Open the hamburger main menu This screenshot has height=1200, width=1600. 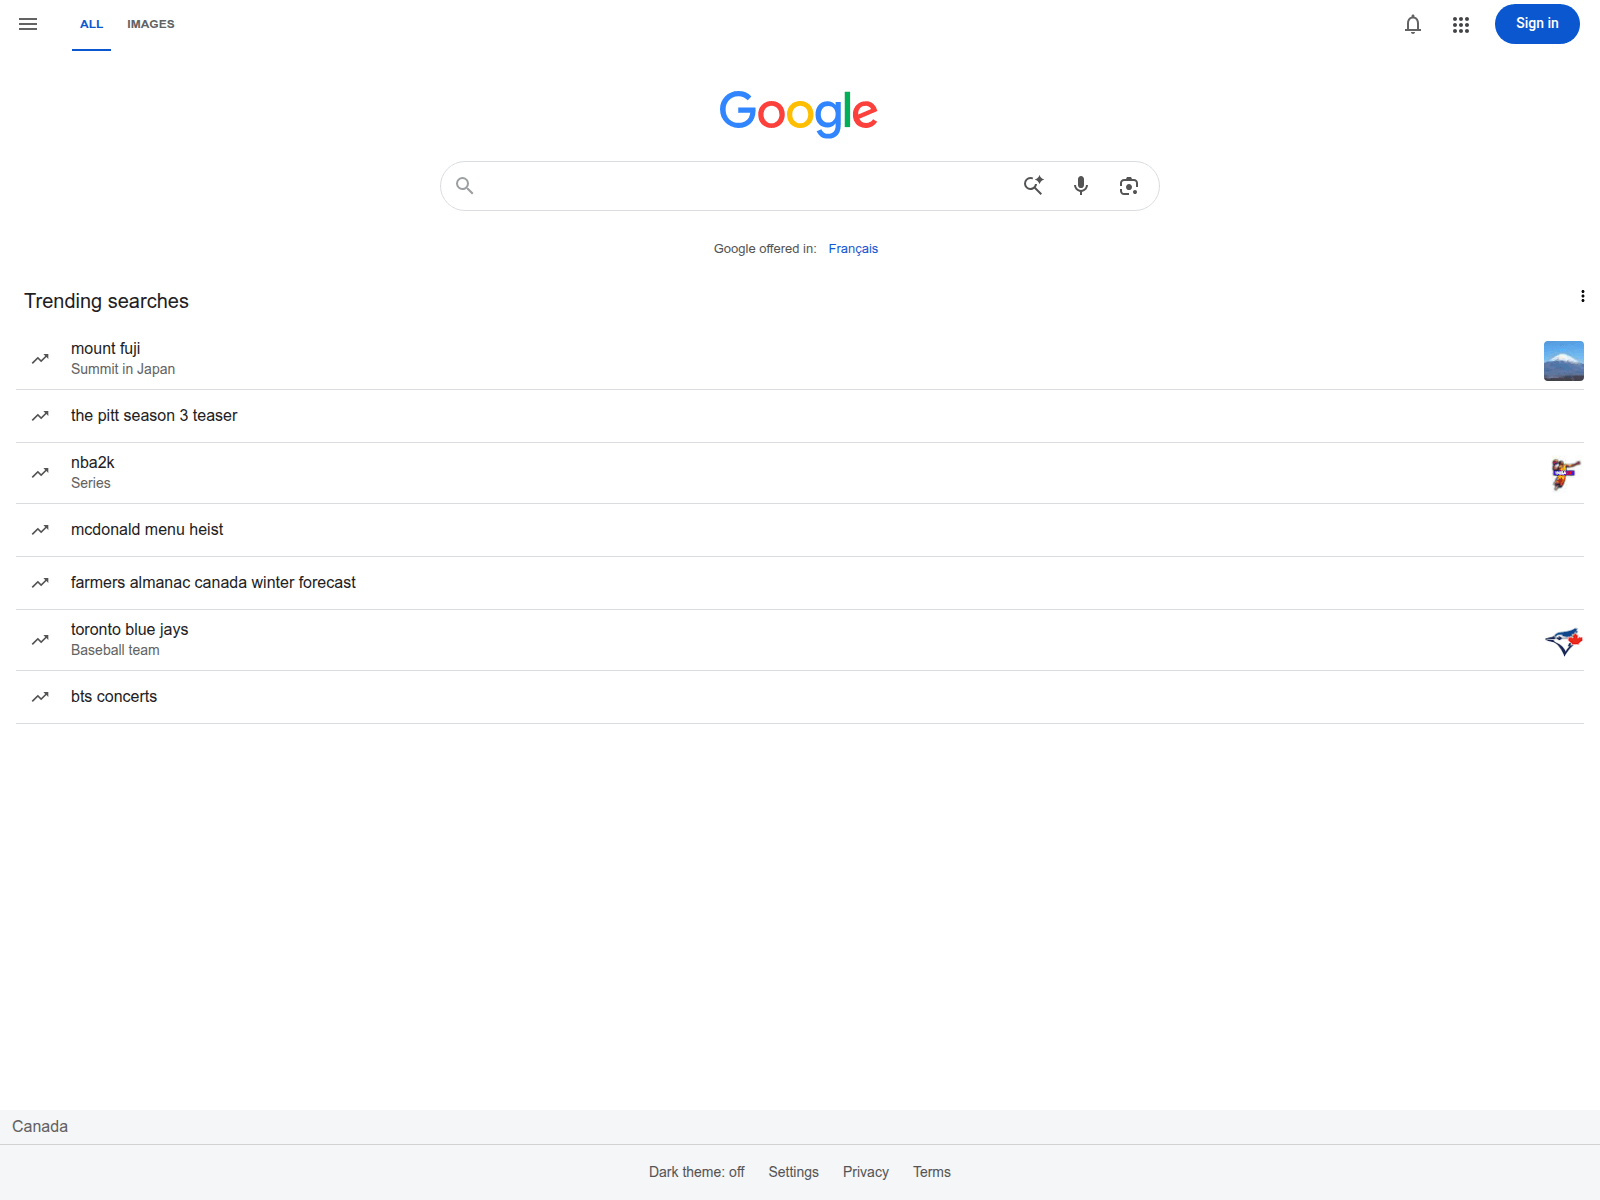28,24
